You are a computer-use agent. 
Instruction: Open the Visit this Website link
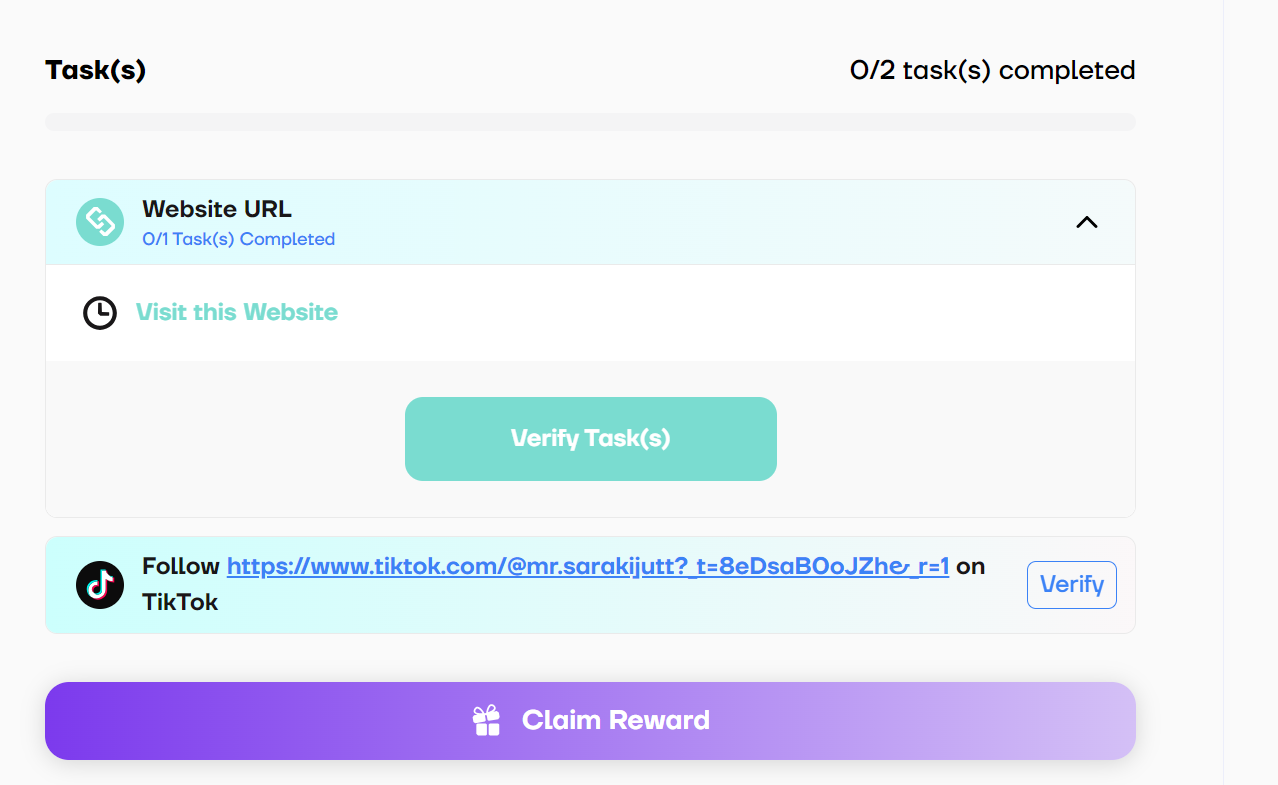coord(237,312)
